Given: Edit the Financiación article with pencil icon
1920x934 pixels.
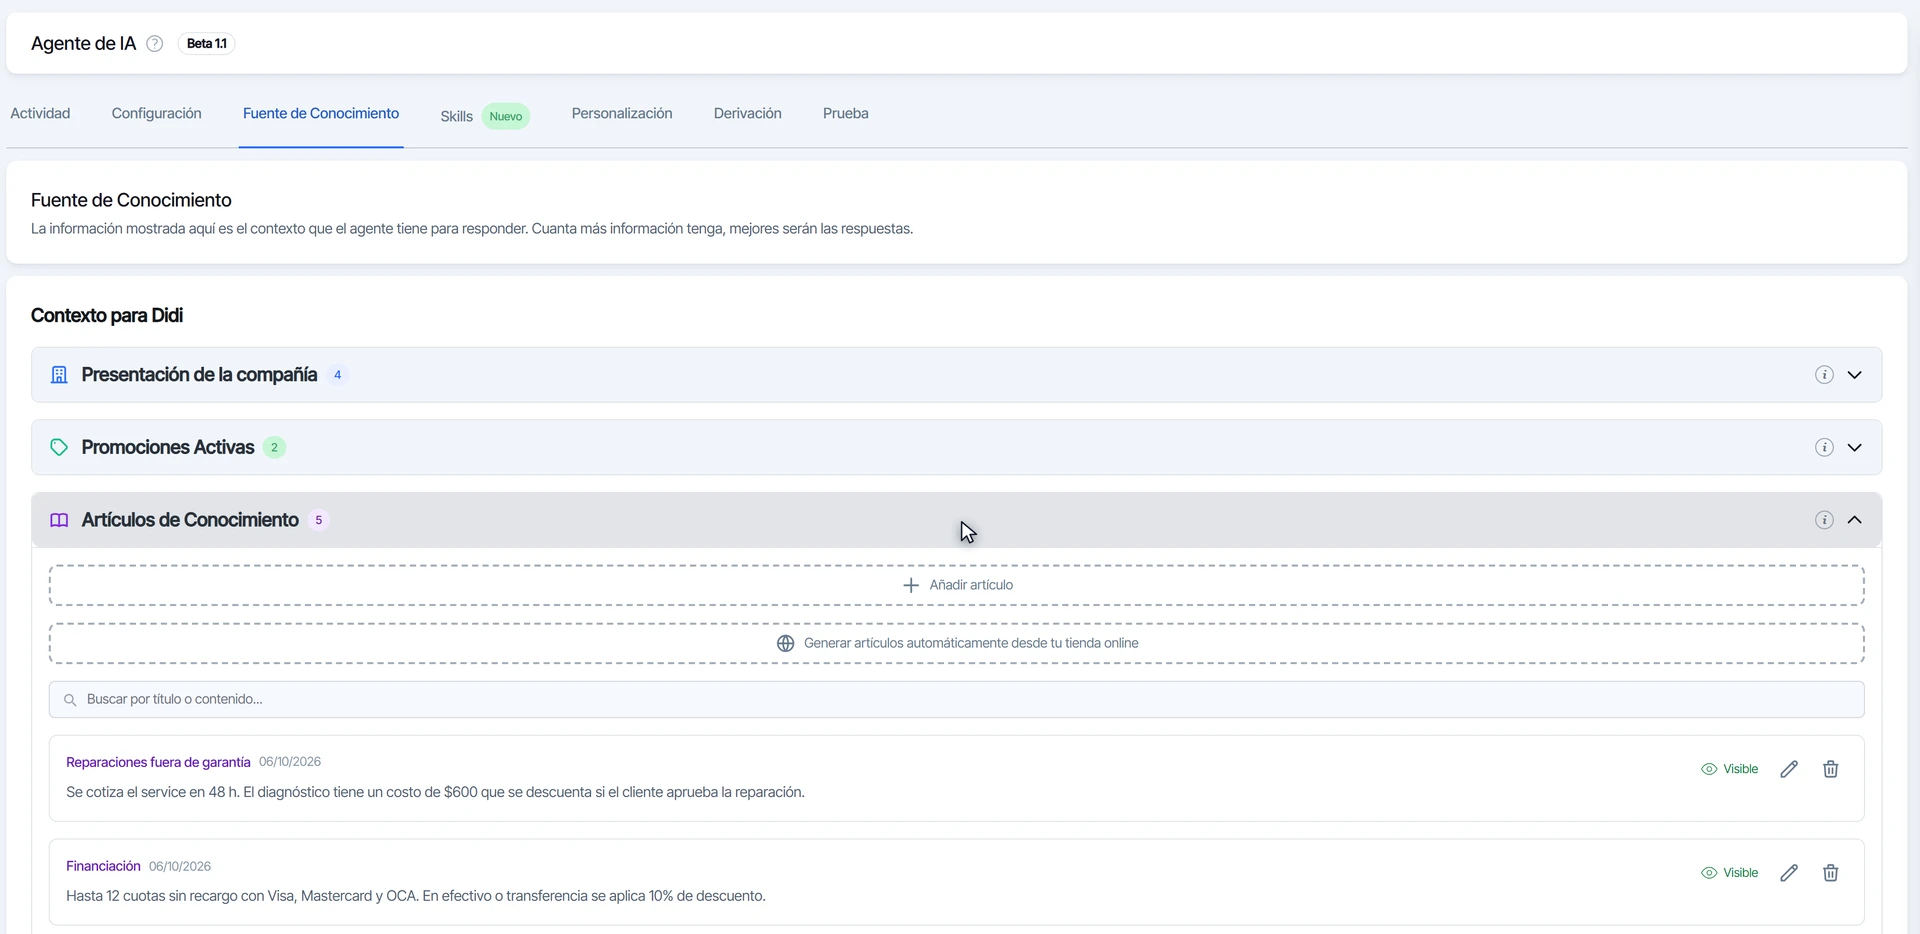Looking at the screenshot, I should (x=1789, y=873).
